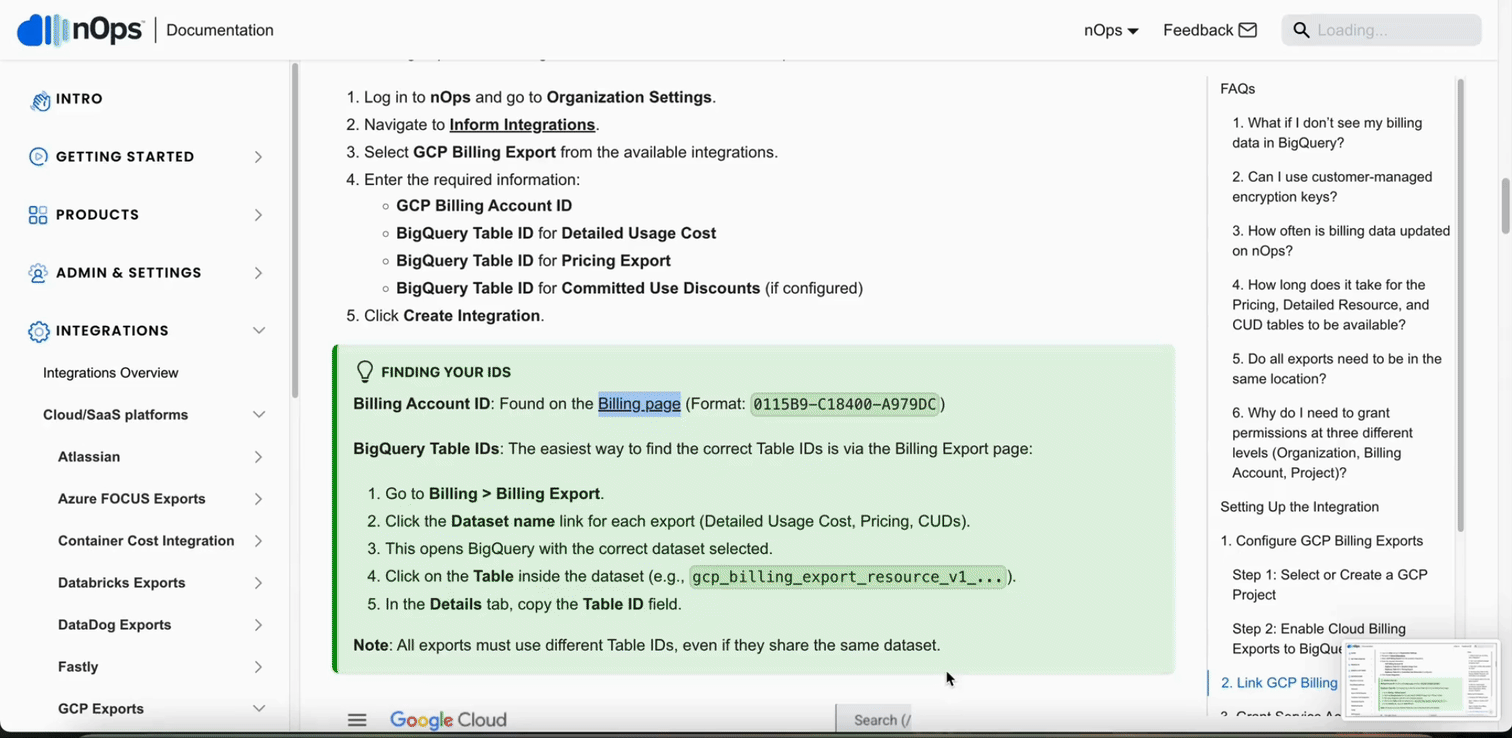Click the Getting Started section icon
The width and height of the screenshot is (1512, 738).
click(x=38, y=156)
